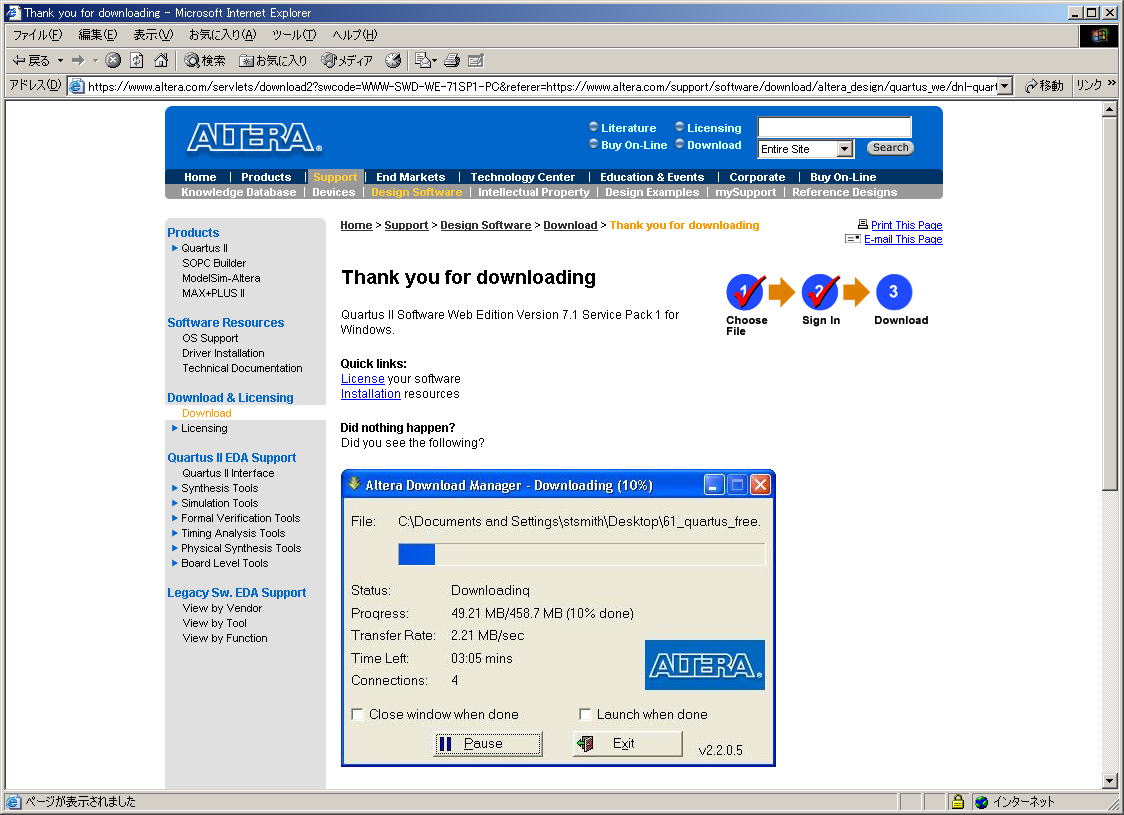The image size is (1124, 815).
Task: Click the scrollbar down arrow
Action: 1109,781
